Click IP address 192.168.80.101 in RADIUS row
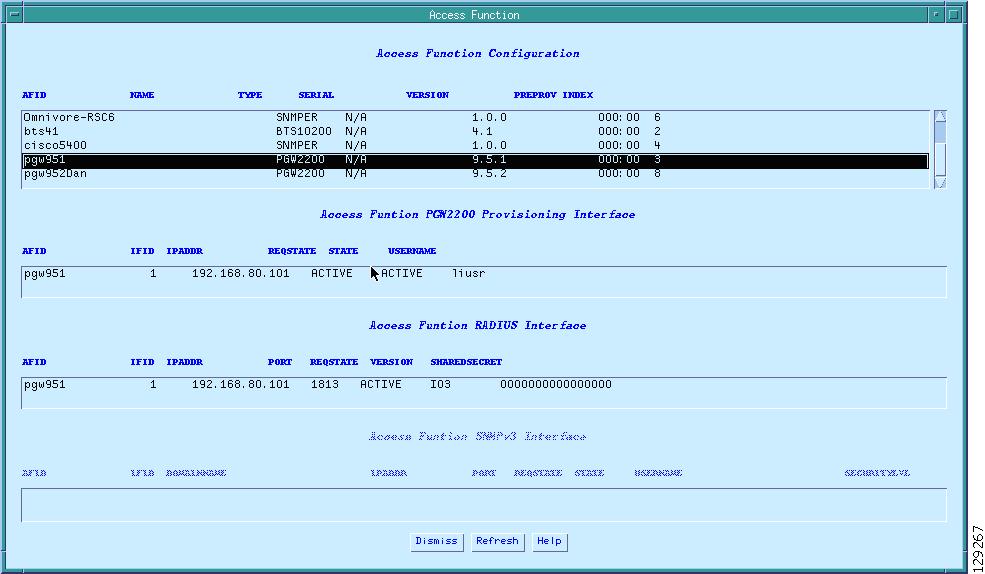 pyautogui.click(x=241, y=384)
